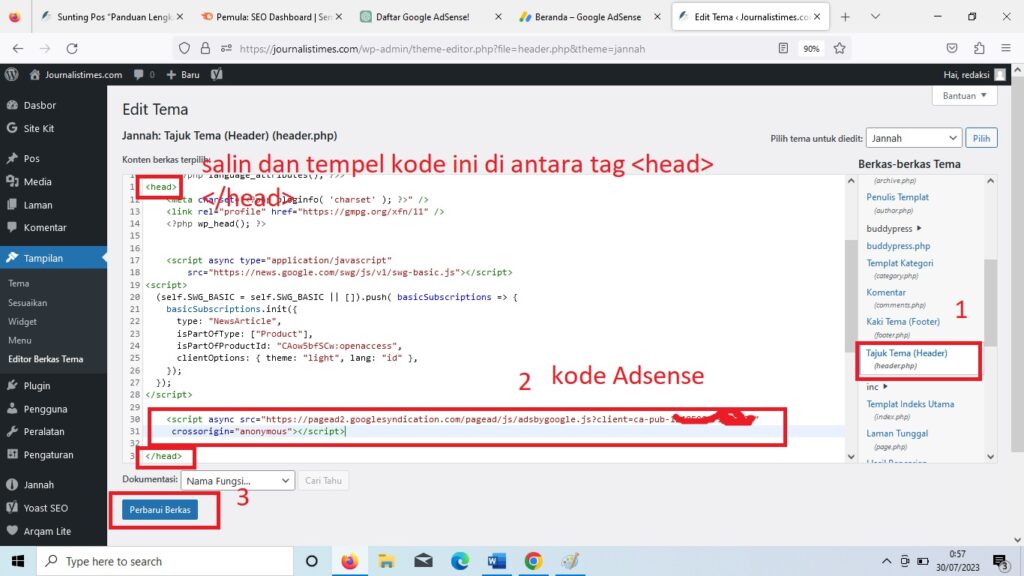Open the Bantuan help panel

[x=964, y=96]
